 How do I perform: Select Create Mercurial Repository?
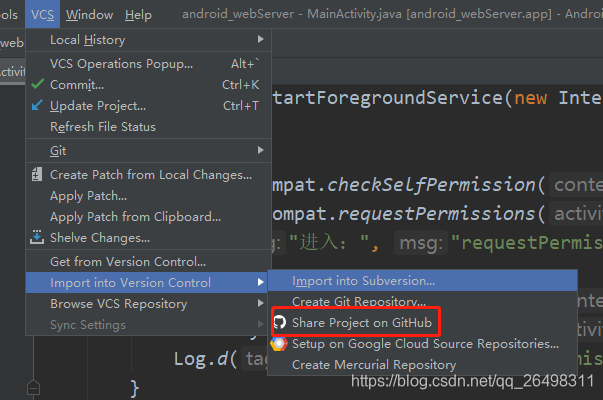[x=423, y=364]
